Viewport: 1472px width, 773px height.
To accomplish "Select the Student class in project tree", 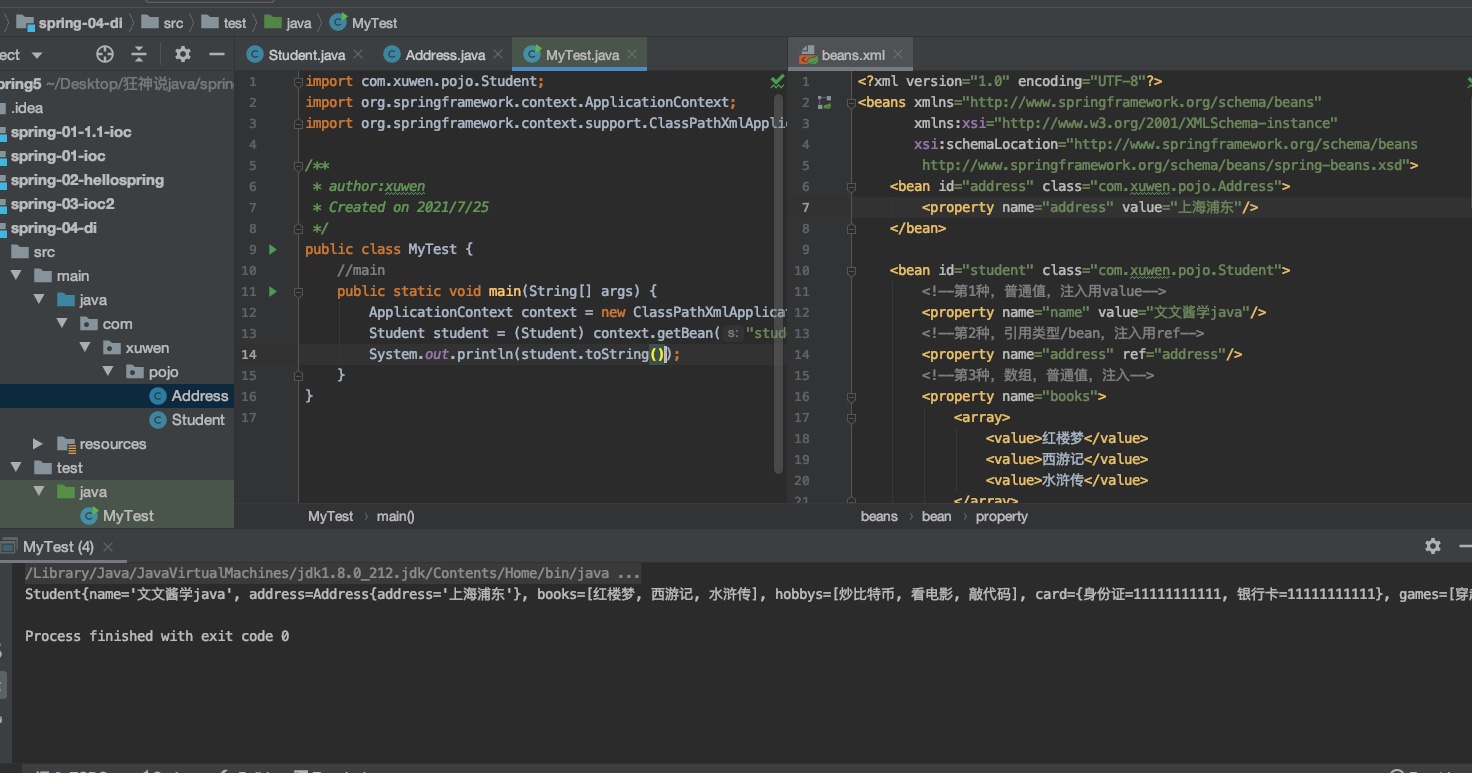I will [197, 420].
